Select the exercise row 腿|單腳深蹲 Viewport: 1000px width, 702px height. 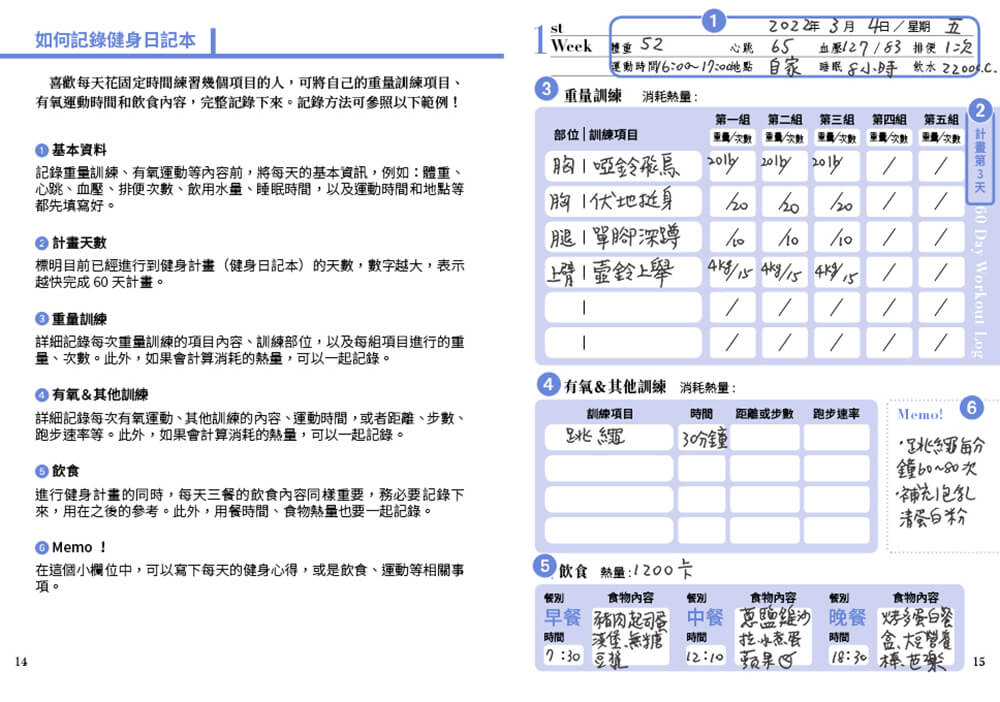click(x=623, y=237)
